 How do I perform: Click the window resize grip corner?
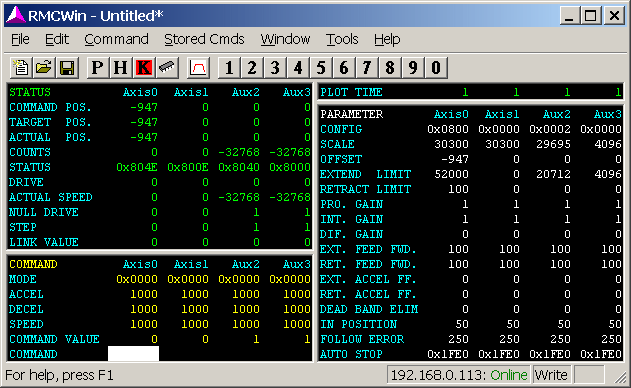[x=622, y=377]
